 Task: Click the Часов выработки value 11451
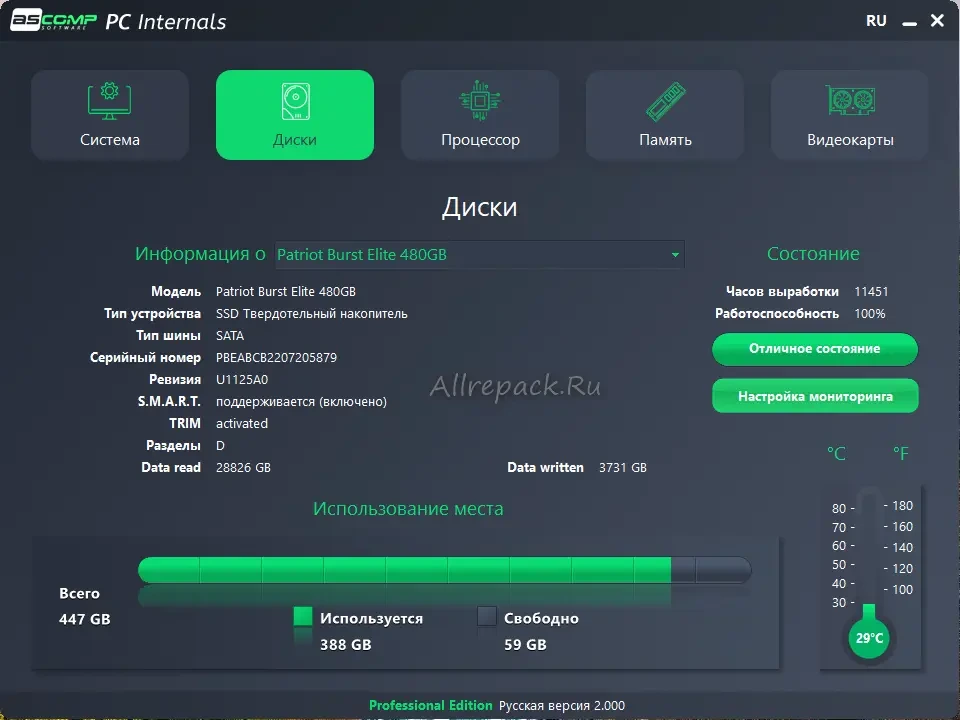point(871,291)
